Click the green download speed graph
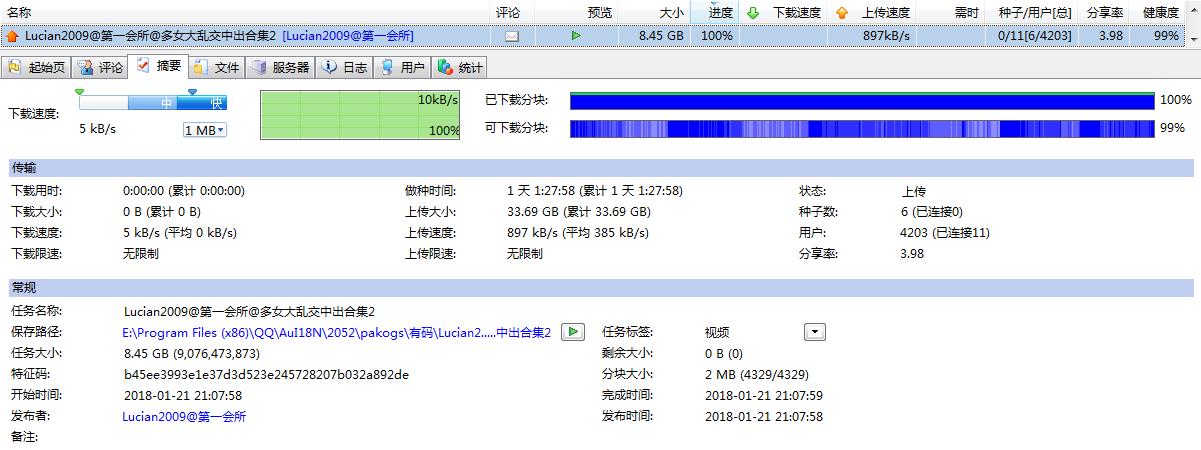Image resolution: width=1201 pixels, height=450 pixels. point(360,115)
